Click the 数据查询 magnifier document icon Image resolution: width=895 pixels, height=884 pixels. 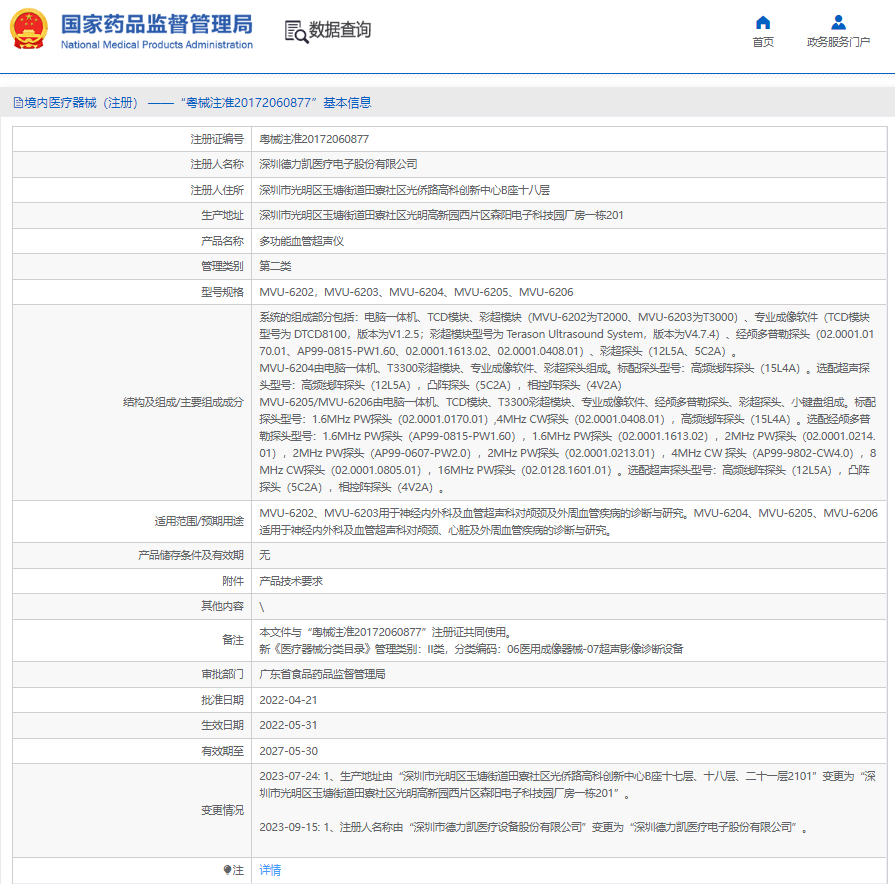point(296,31)
